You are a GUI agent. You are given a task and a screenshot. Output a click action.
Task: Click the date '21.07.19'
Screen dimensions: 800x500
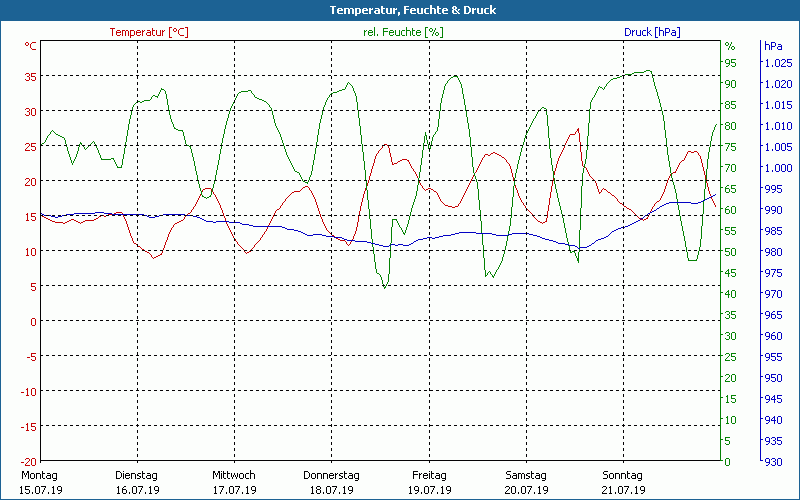click(x=623, y=490)
